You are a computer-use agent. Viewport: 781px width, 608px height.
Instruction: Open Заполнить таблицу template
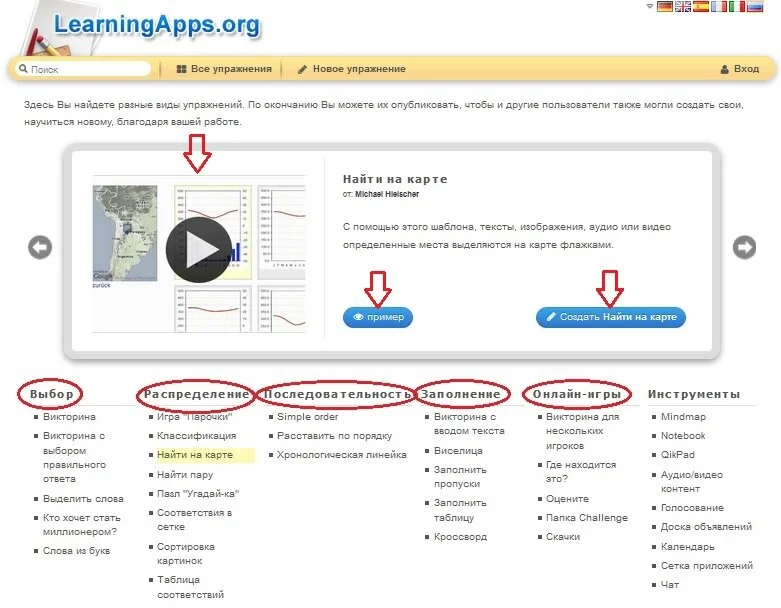[x=460, y=510]
